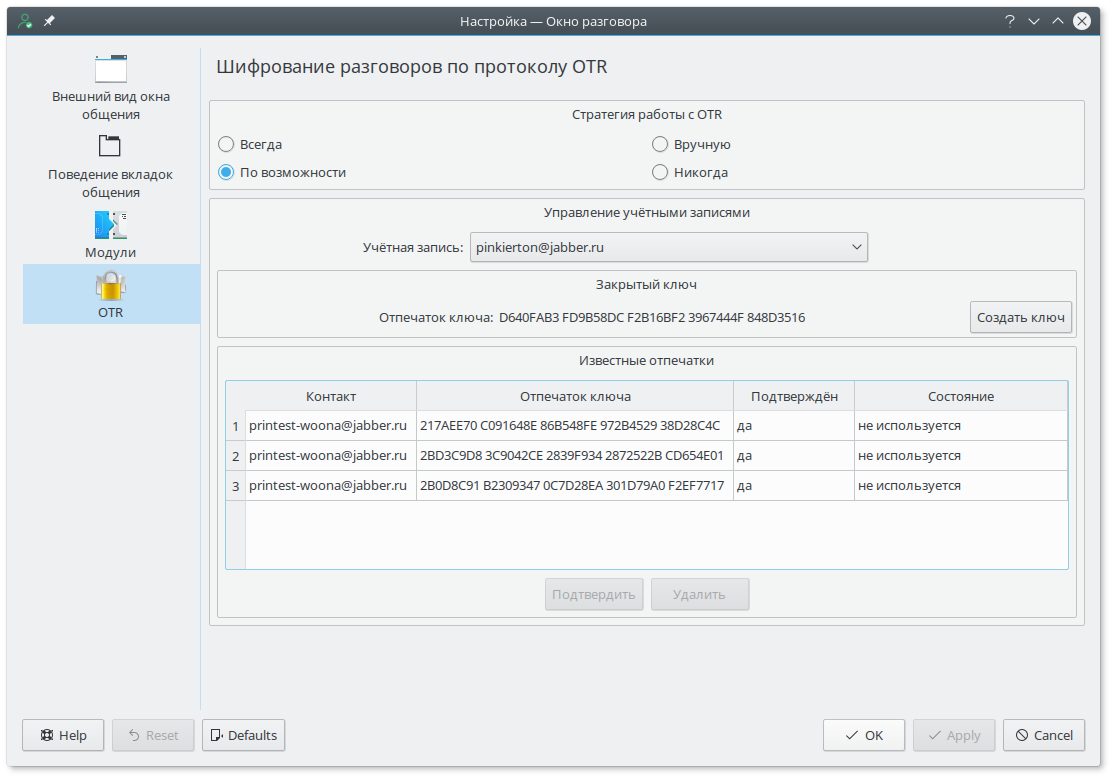Open the chat window appearance section icon

click(111, 69)
